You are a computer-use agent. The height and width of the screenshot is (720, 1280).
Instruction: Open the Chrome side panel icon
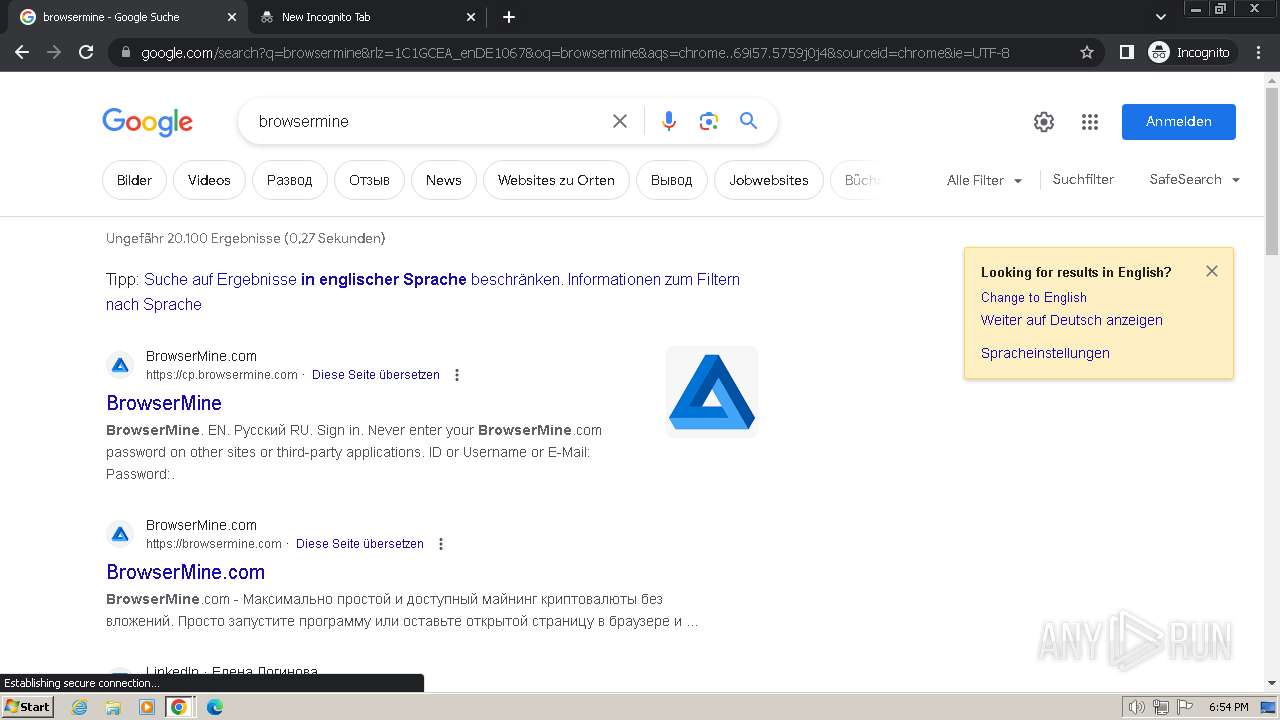pyautogui.click(x=1127, y=52)
